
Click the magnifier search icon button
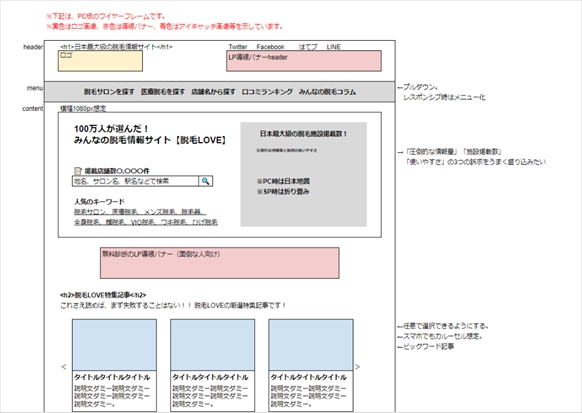[205, 181]
